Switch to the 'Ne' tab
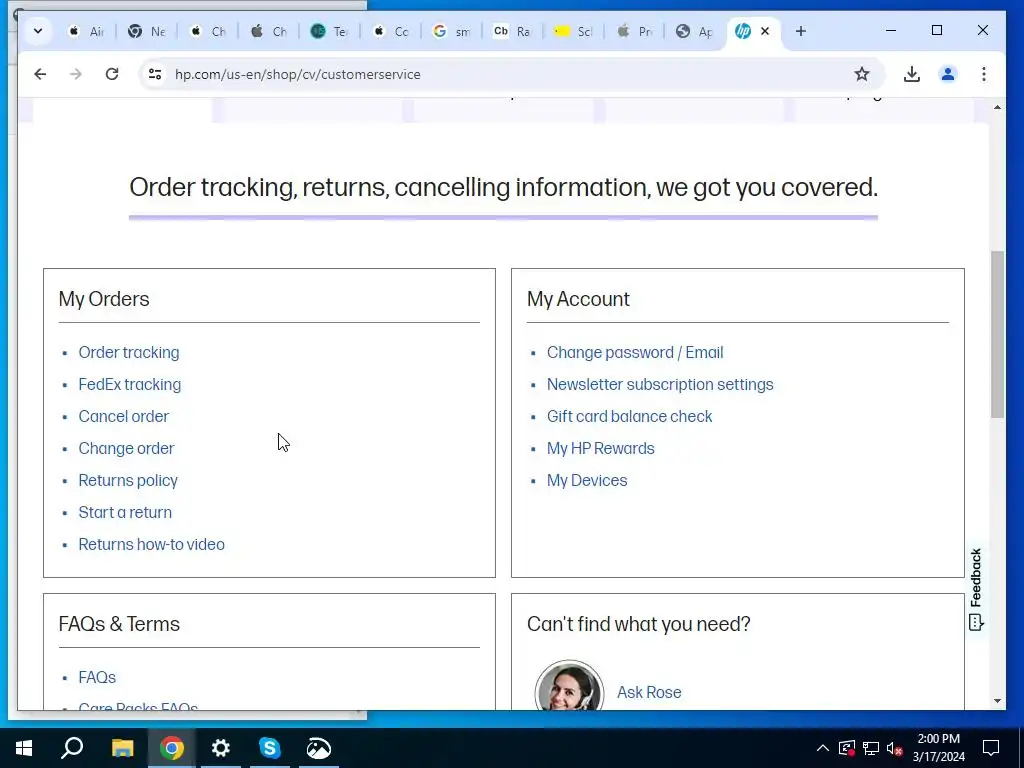This screenshot has width=1024, height=768. (147, 31)
